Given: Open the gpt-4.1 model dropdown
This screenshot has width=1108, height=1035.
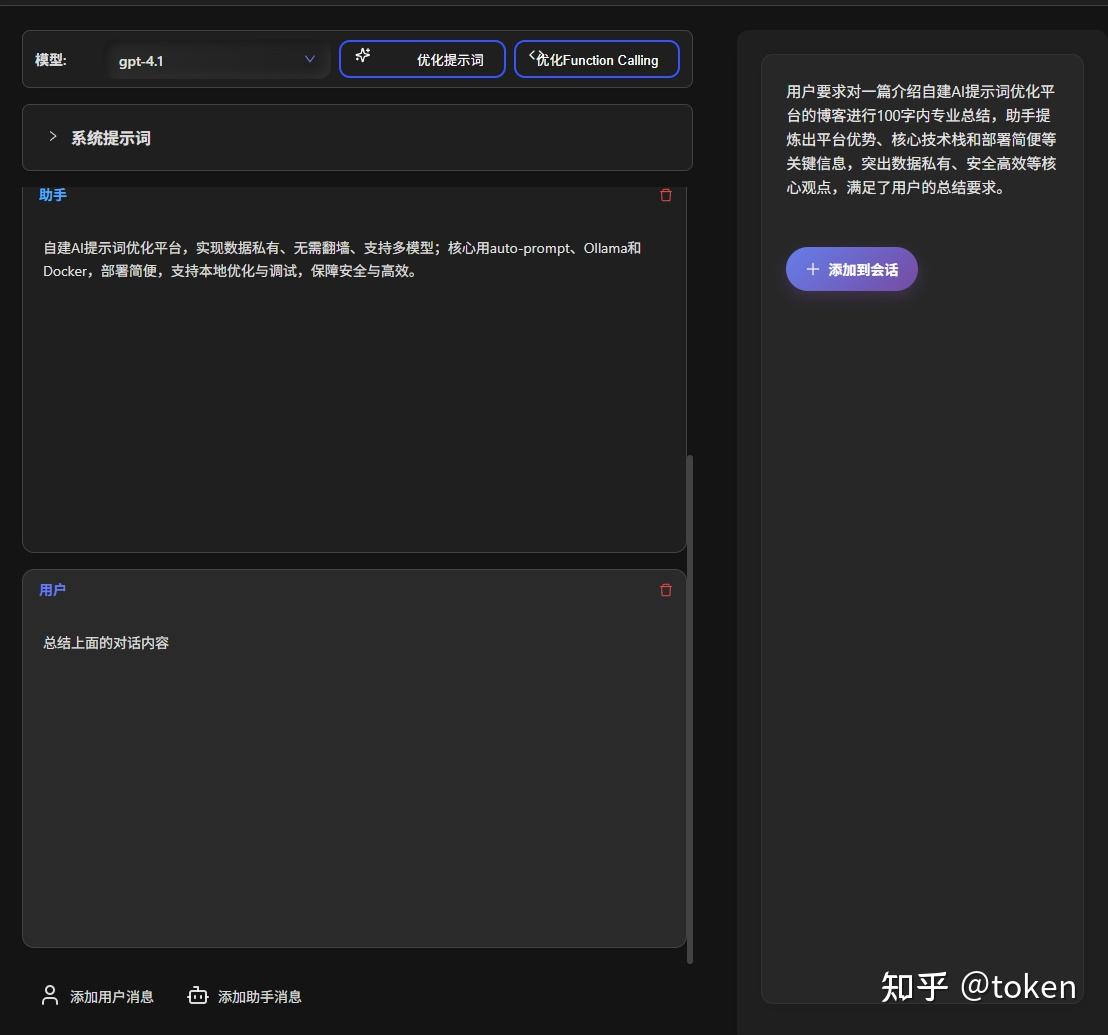Looking at the screenshot, I should 218,60.
